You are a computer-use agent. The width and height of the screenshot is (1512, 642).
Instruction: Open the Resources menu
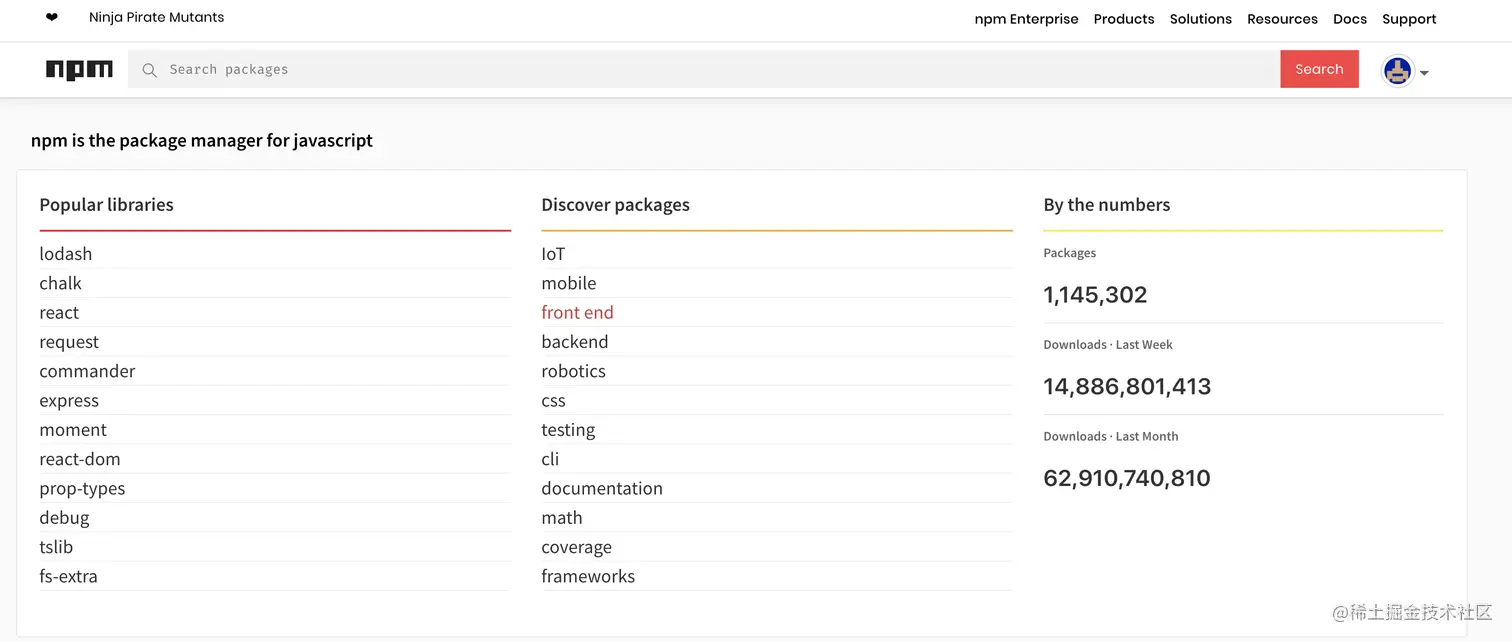coord(1282,19)
